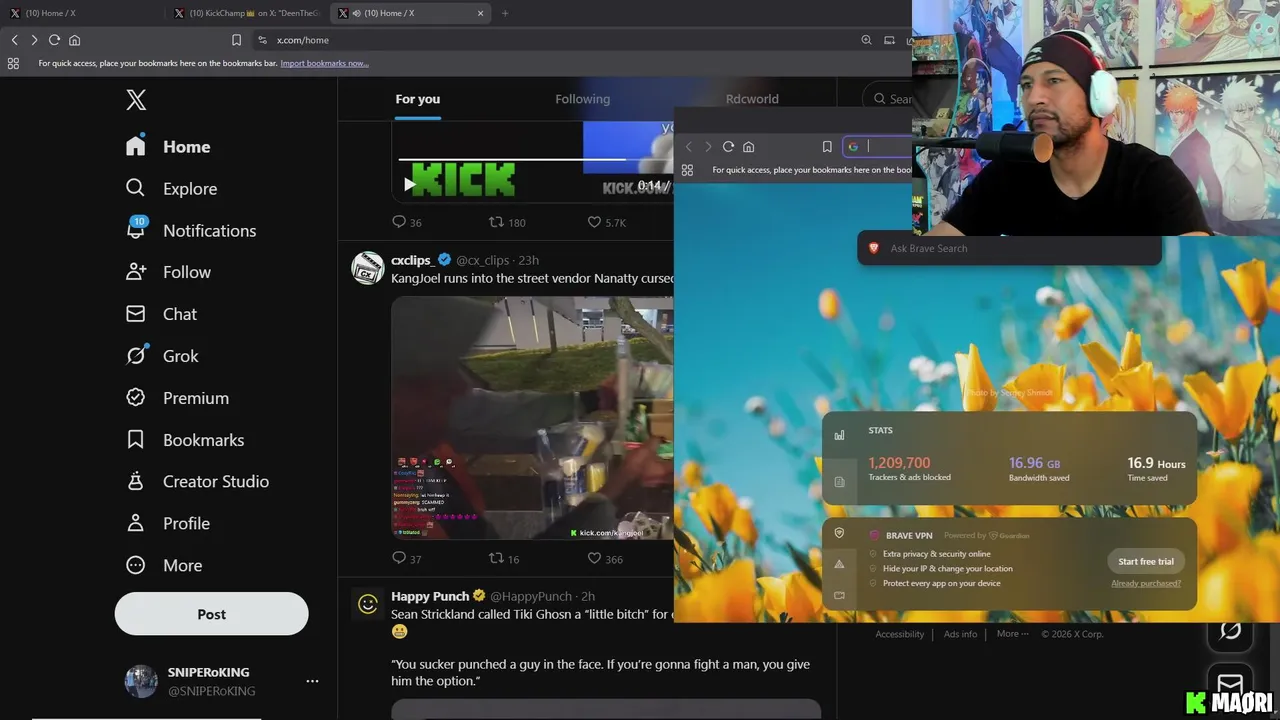This screenshot has width=1280, height=720.
Task: Go to browser home page in main window
Action: click(x=74, y=40)
